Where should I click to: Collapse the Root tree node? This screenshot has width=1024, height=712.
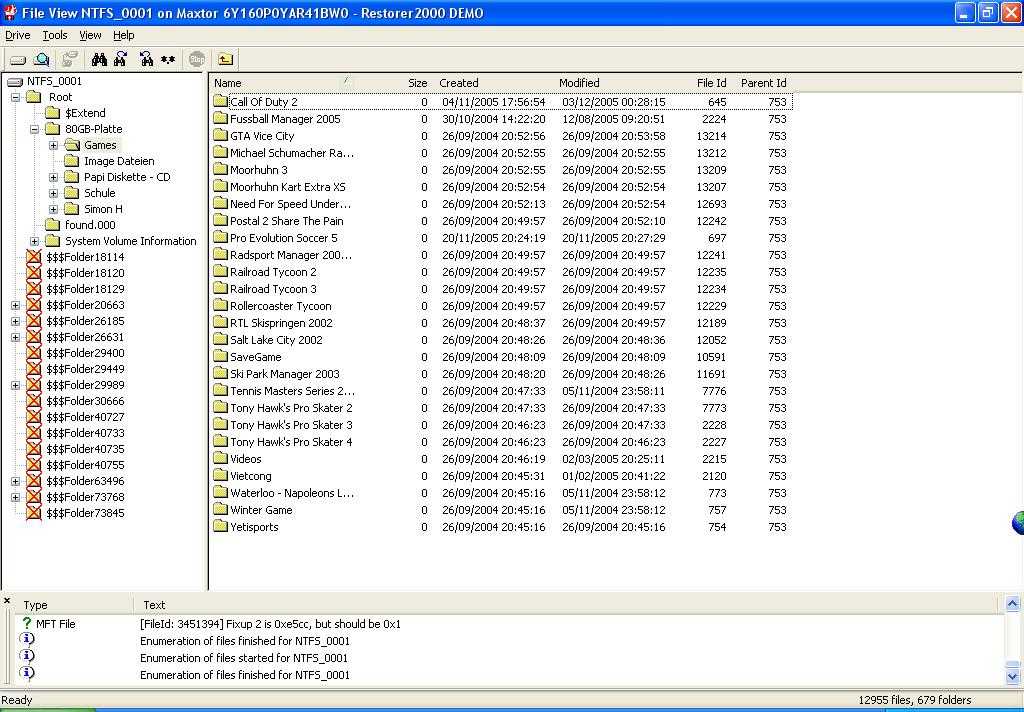click(x=15, y=97)
